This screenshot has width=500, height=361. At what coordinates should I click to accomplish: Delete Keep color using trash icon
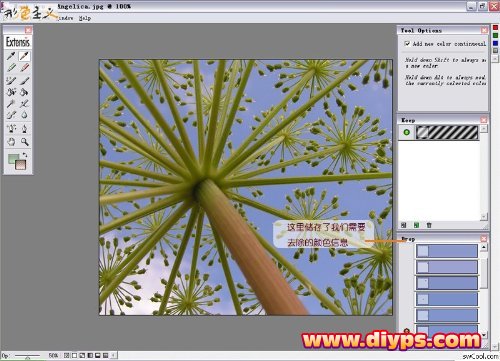(x=429, y=225)
